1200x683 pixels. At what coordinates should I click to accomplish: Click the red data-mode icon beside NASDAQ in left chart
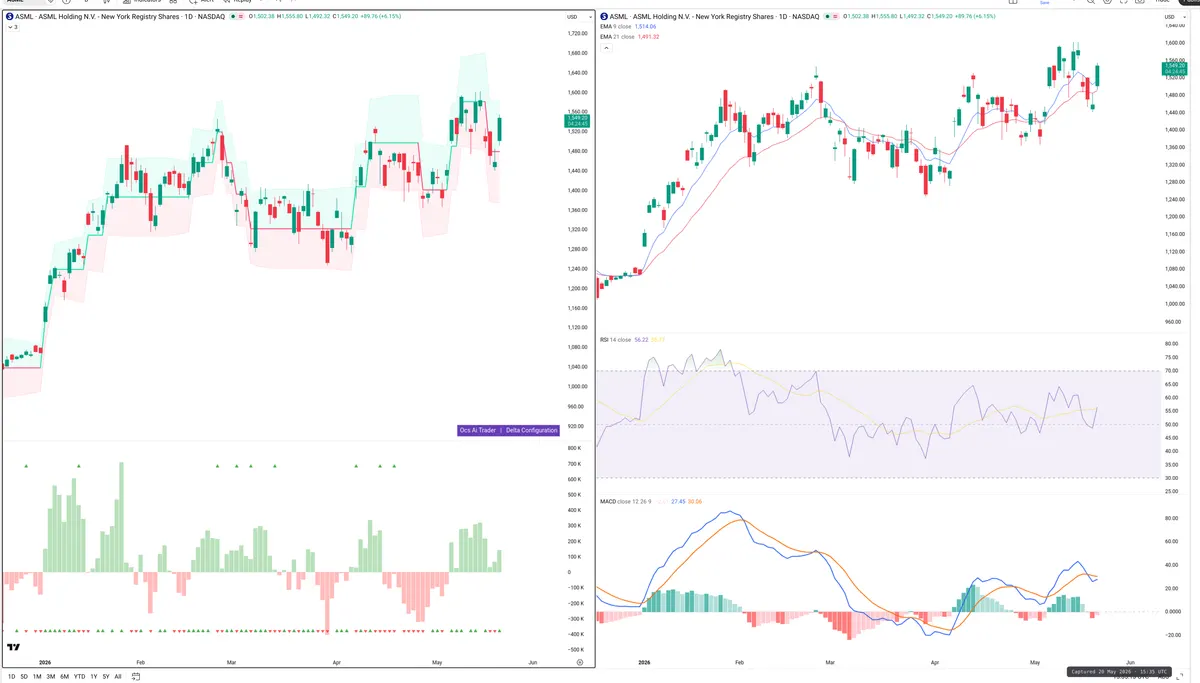241,17
